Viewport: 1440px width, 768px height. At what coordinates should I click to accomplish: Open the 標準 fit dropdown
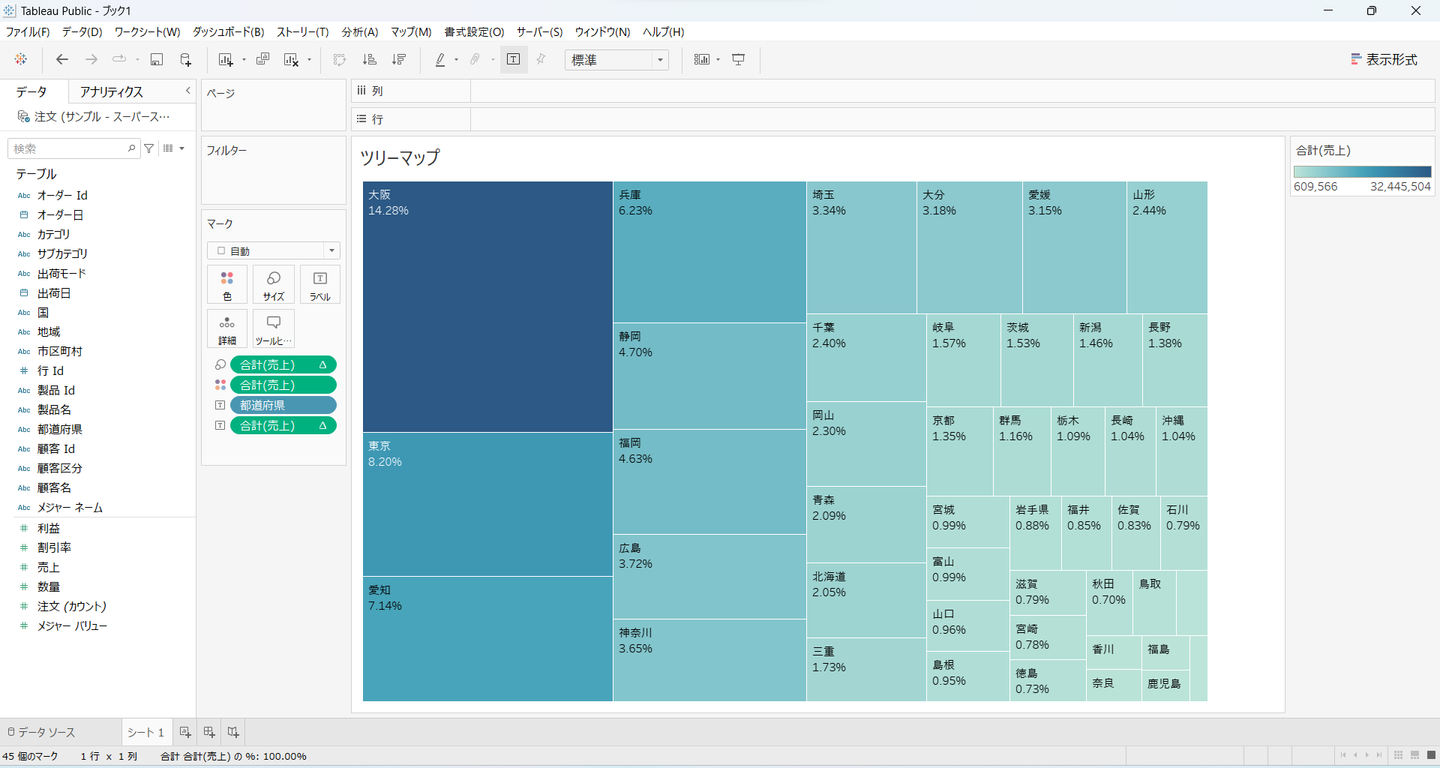[x=660, y=60]
